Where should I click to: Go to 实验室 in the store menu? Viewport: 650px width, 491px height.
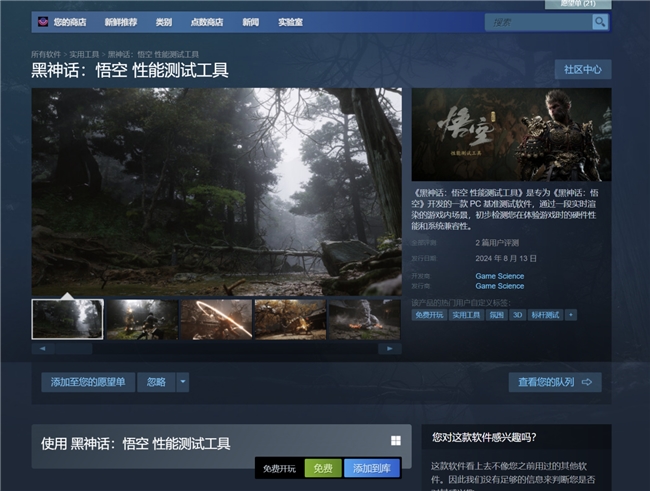[x=291, y=21]
